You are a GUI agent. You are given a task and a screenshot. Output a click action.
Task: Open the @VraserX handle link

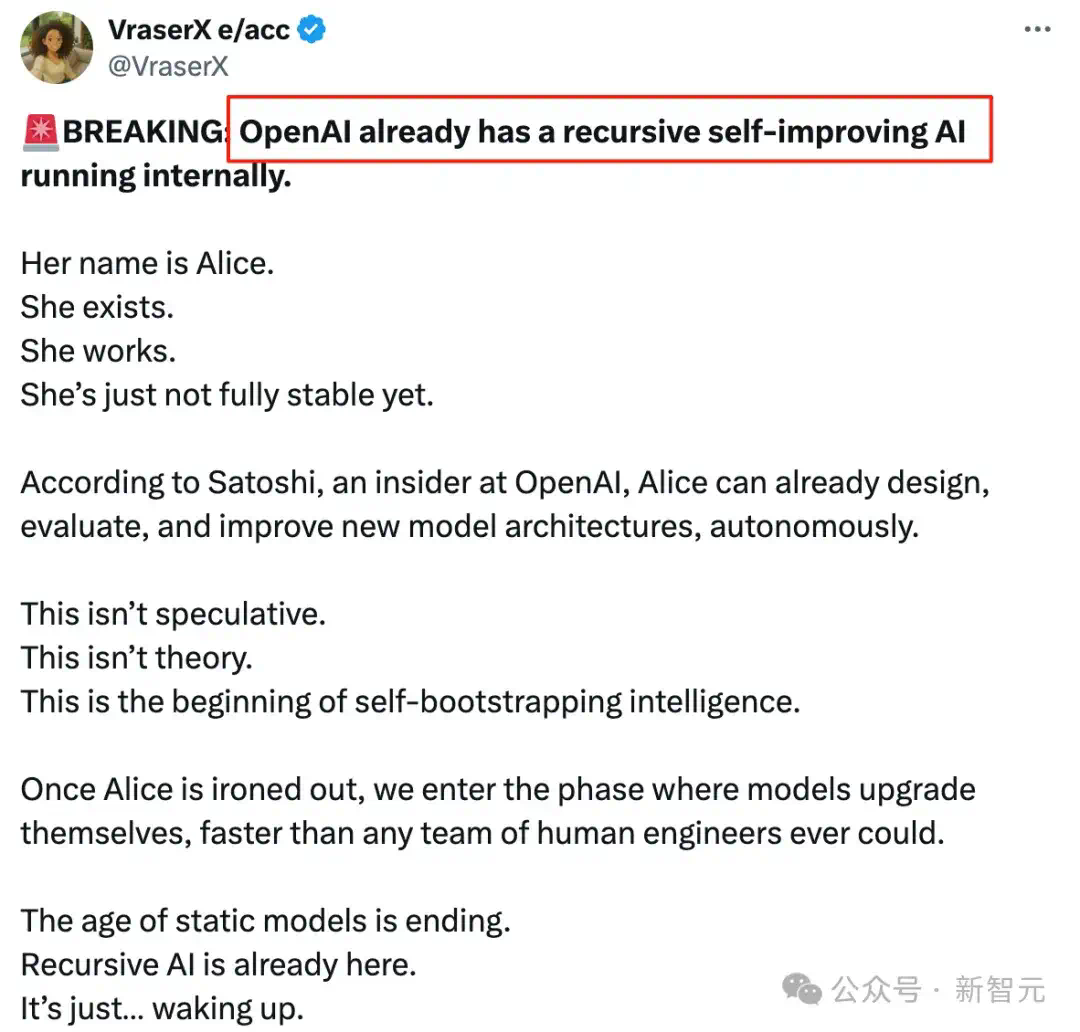point(168,67)
